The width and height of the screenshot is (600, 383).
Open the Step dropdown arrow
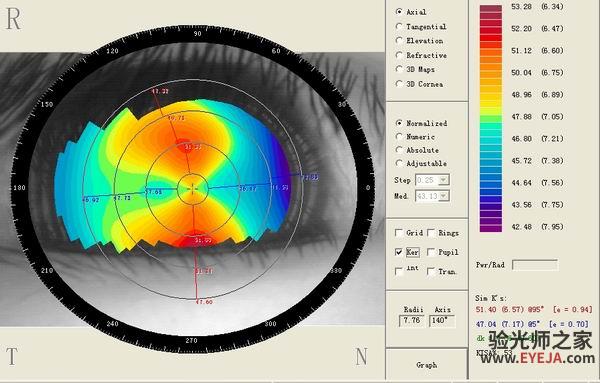tap(443, 180)
